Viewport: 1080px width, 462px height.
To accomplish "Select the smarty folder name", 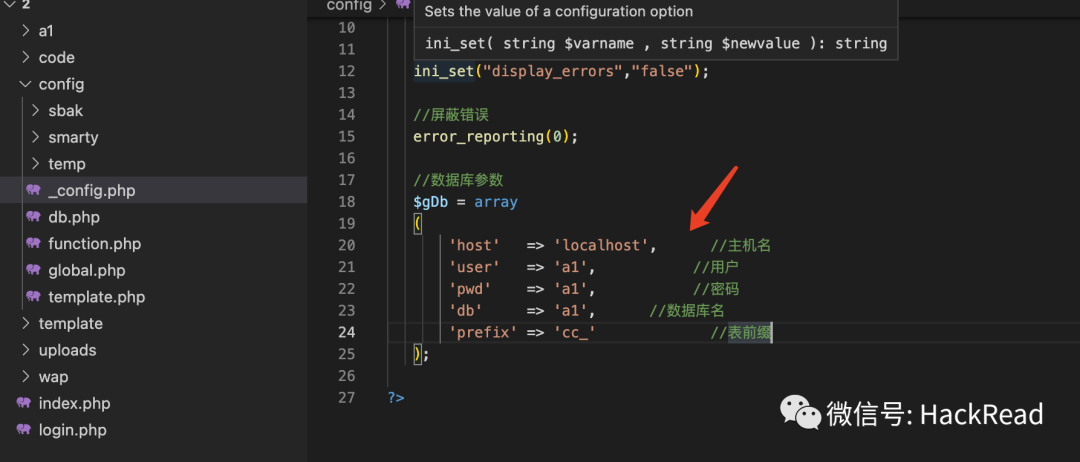I will (x=73, y=137).
